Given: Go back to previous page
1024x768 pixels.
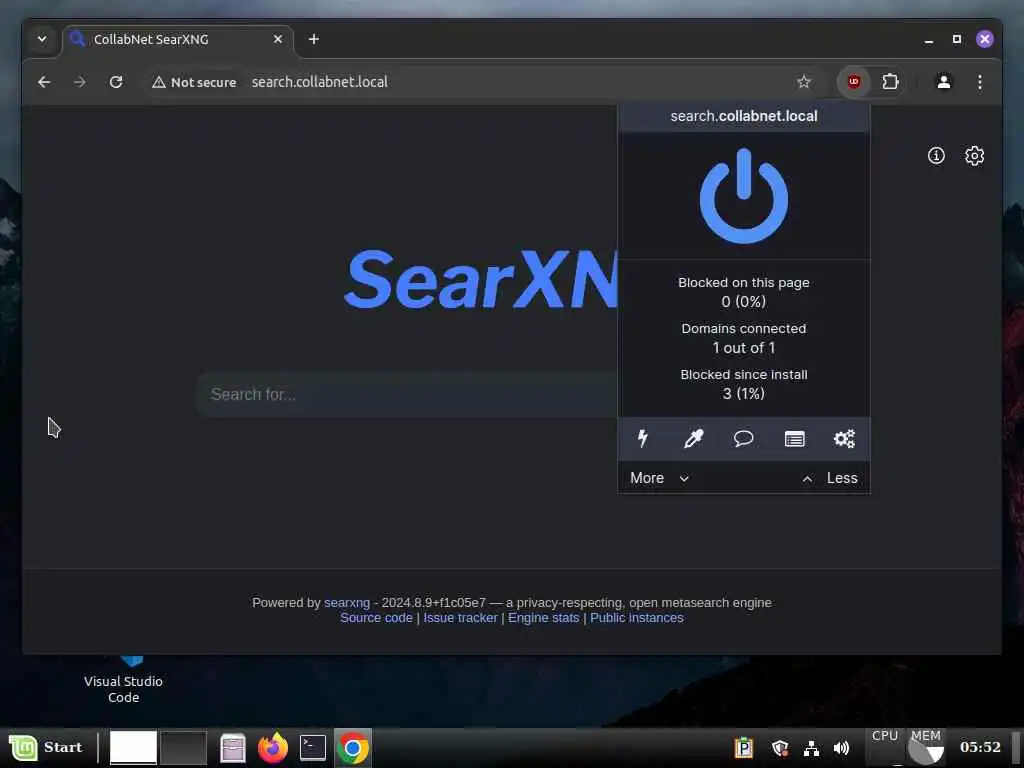Looking at the screenshot, I should [x=44, y=82].
